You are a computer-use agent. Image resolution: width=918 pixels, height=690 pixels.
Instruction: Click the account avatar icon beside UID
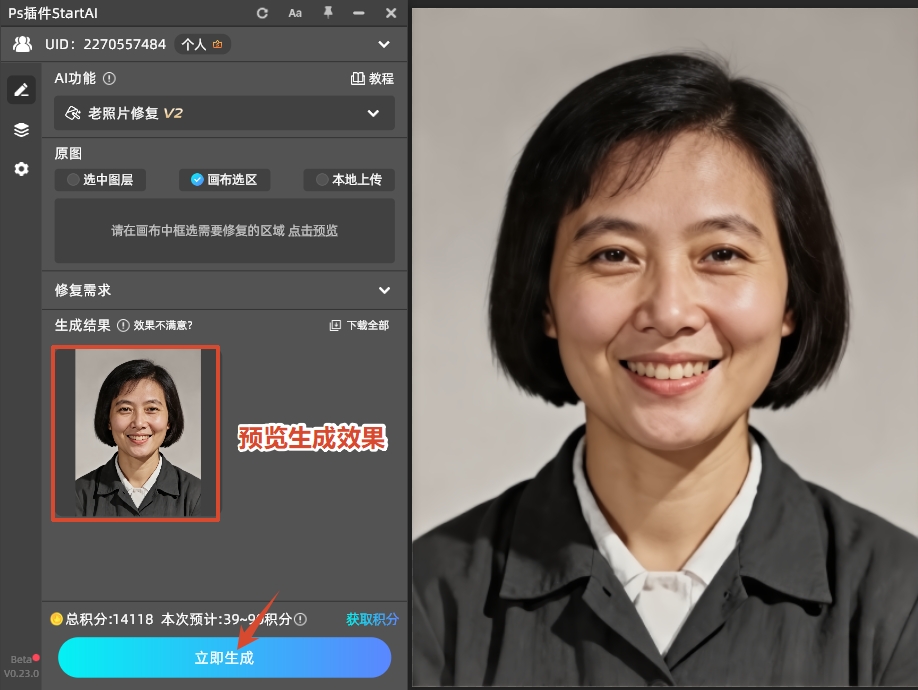tap(21, 44)
